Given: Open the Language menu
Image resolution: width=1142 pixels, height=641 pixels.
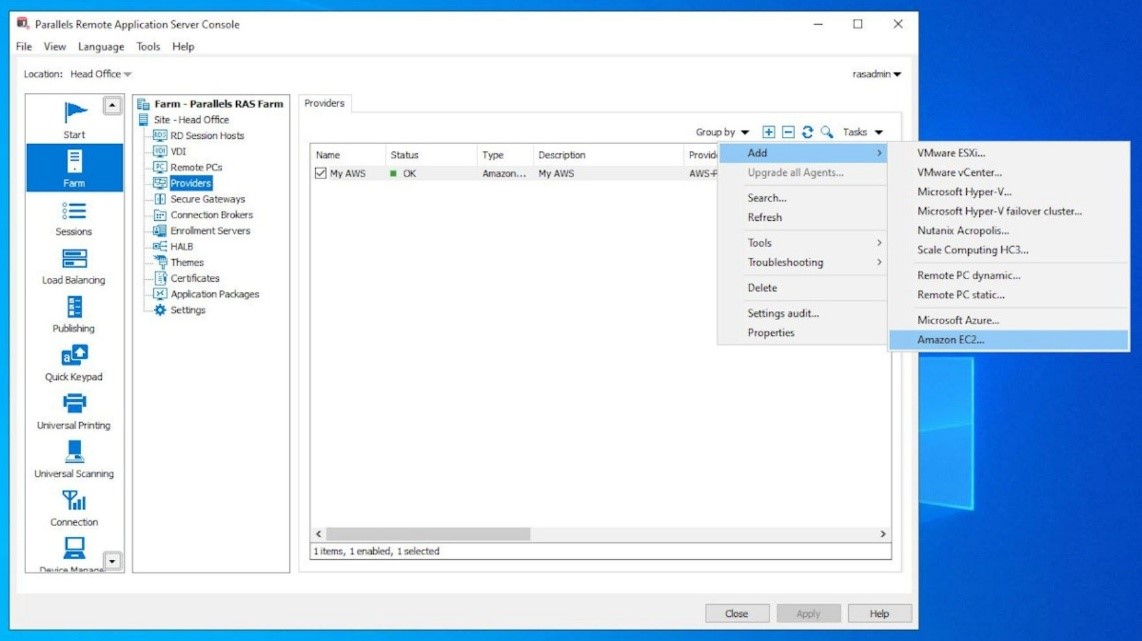Looking at the screenshot, I should (x=101, y=46).
